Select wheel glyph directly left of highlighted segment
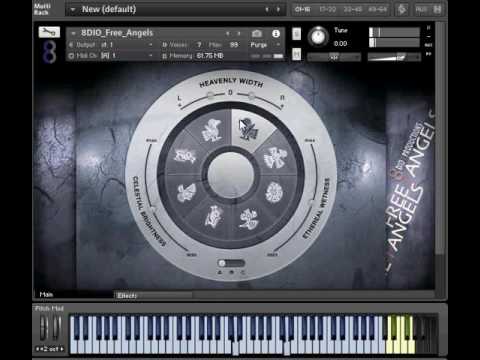 212,130
